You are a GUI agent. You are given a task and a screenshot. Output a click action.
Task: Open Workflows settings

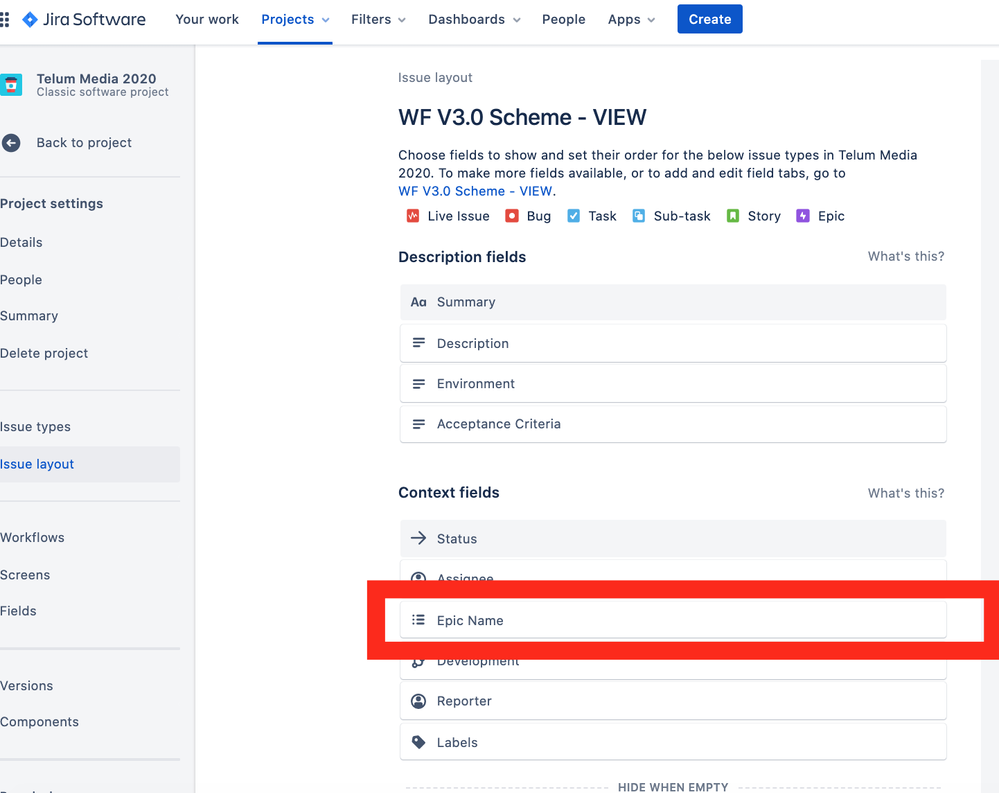[32, 538]
